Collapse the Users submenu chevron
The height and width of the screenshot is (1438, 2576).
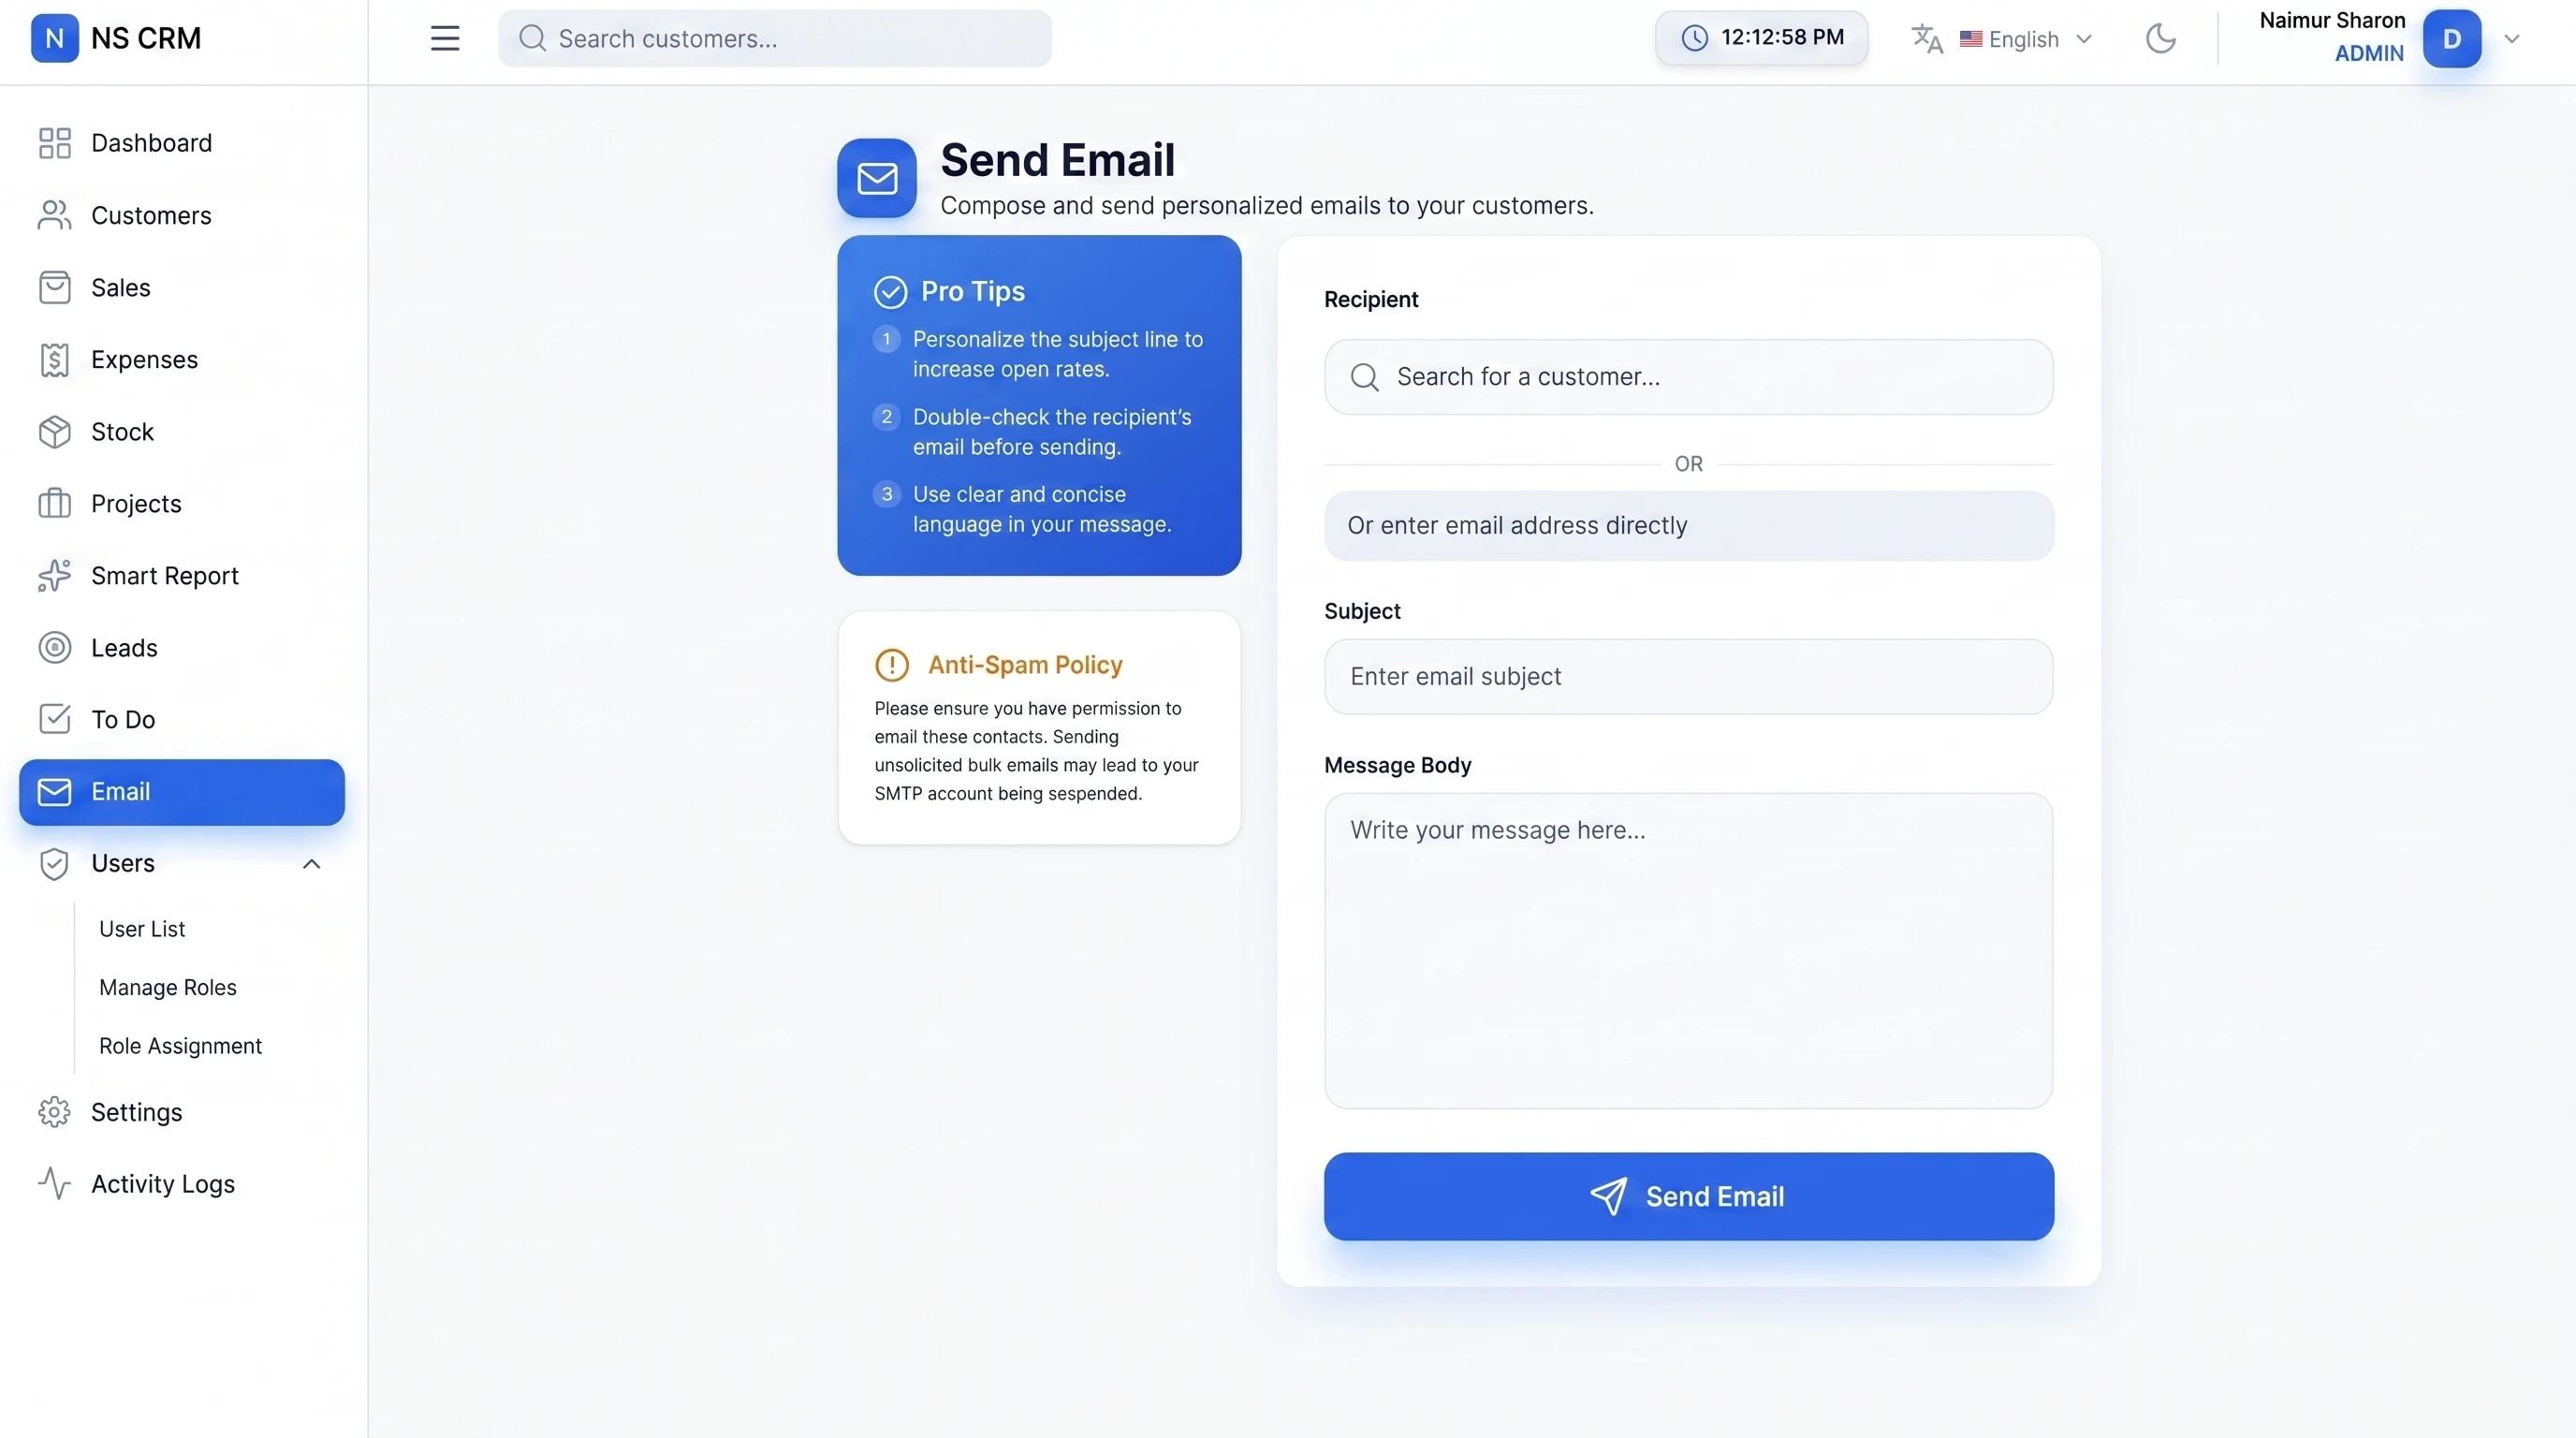312,864
